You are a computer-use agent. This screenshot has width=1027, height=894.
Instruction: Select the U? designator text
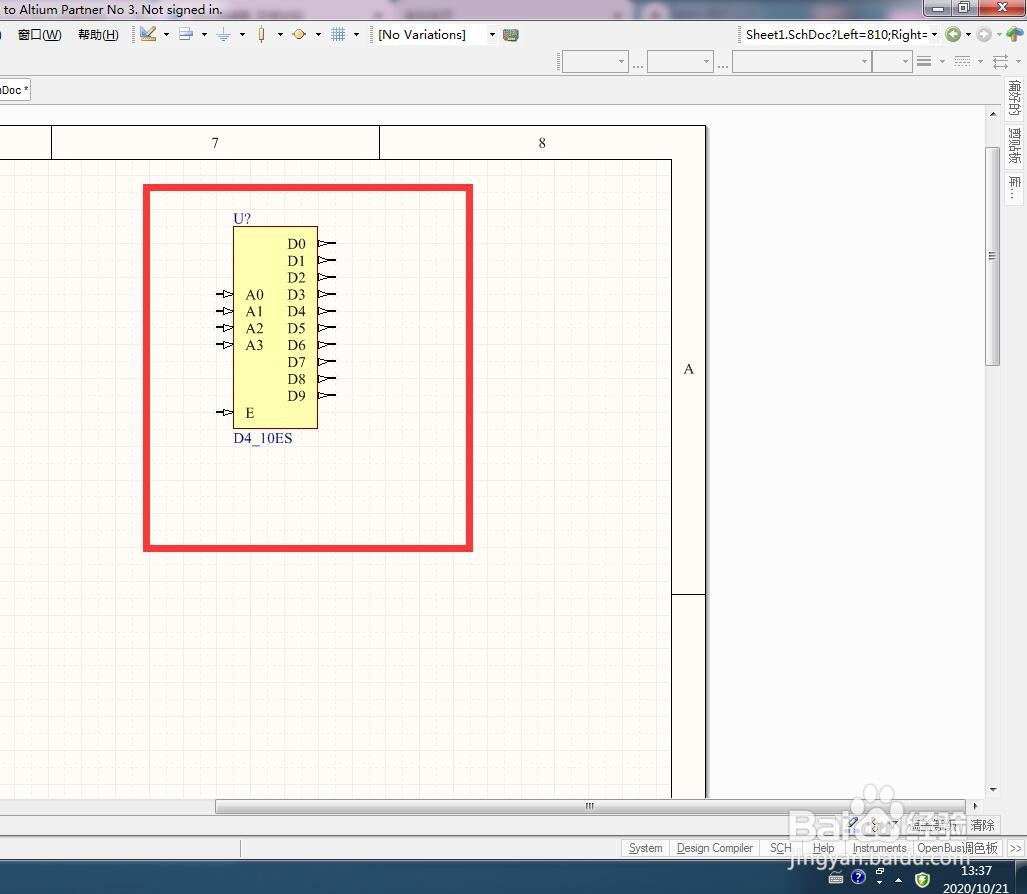pyautogui.click(x=242, y=218)
